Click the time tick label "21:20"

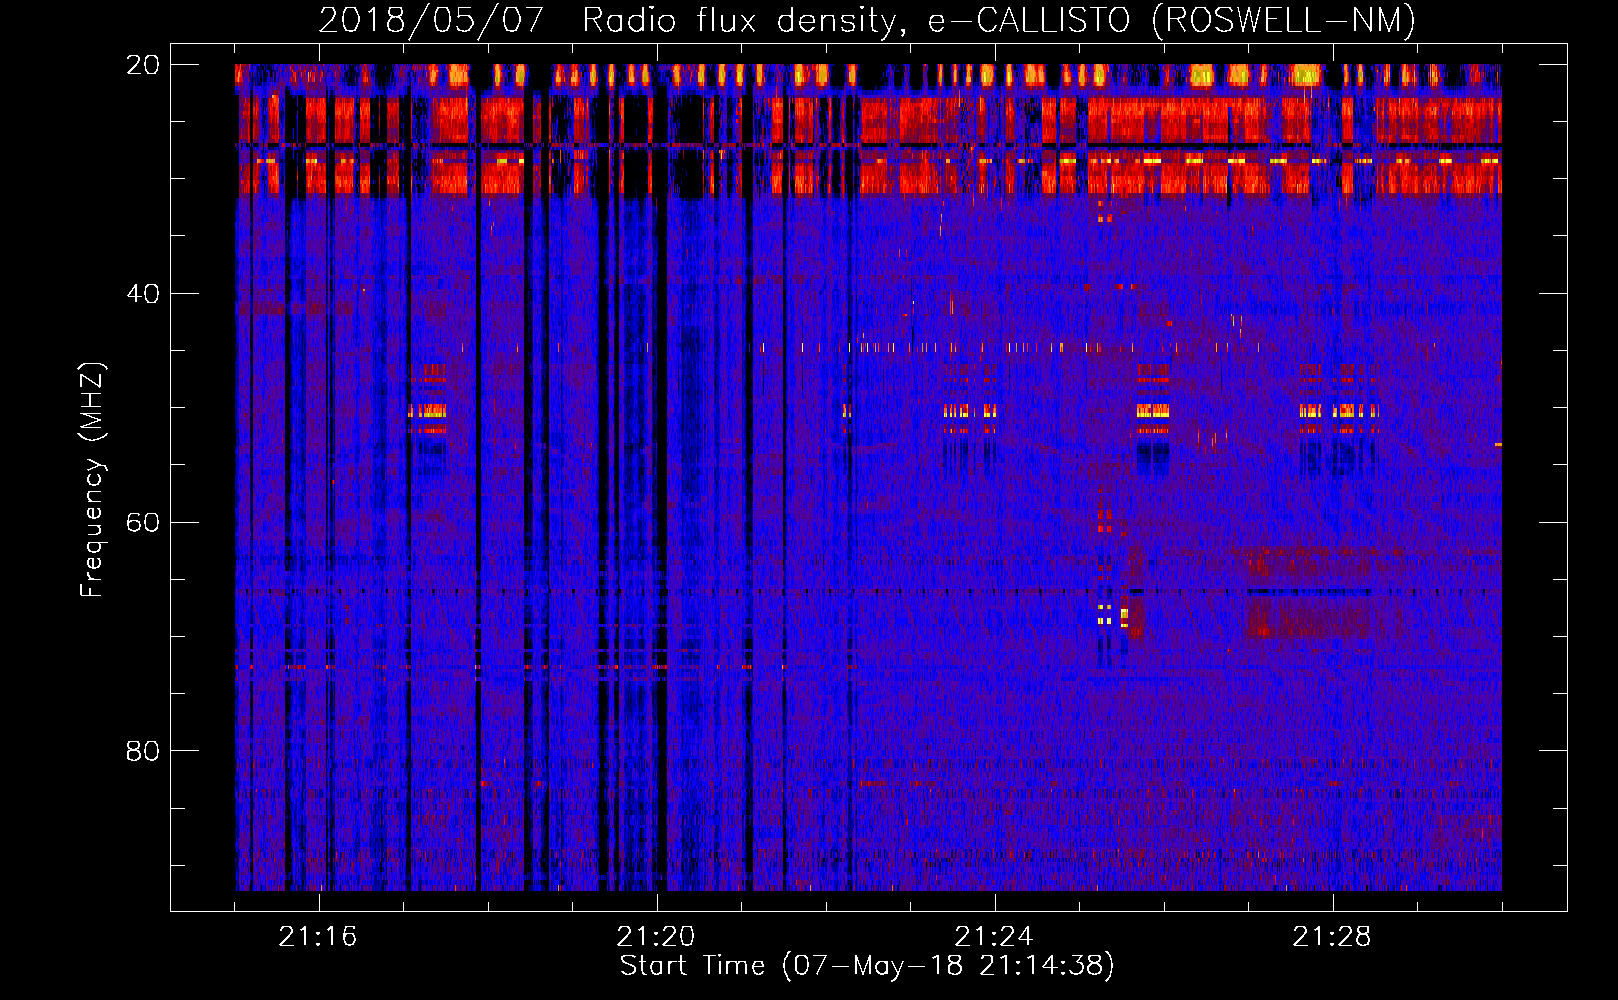point(656,937)
